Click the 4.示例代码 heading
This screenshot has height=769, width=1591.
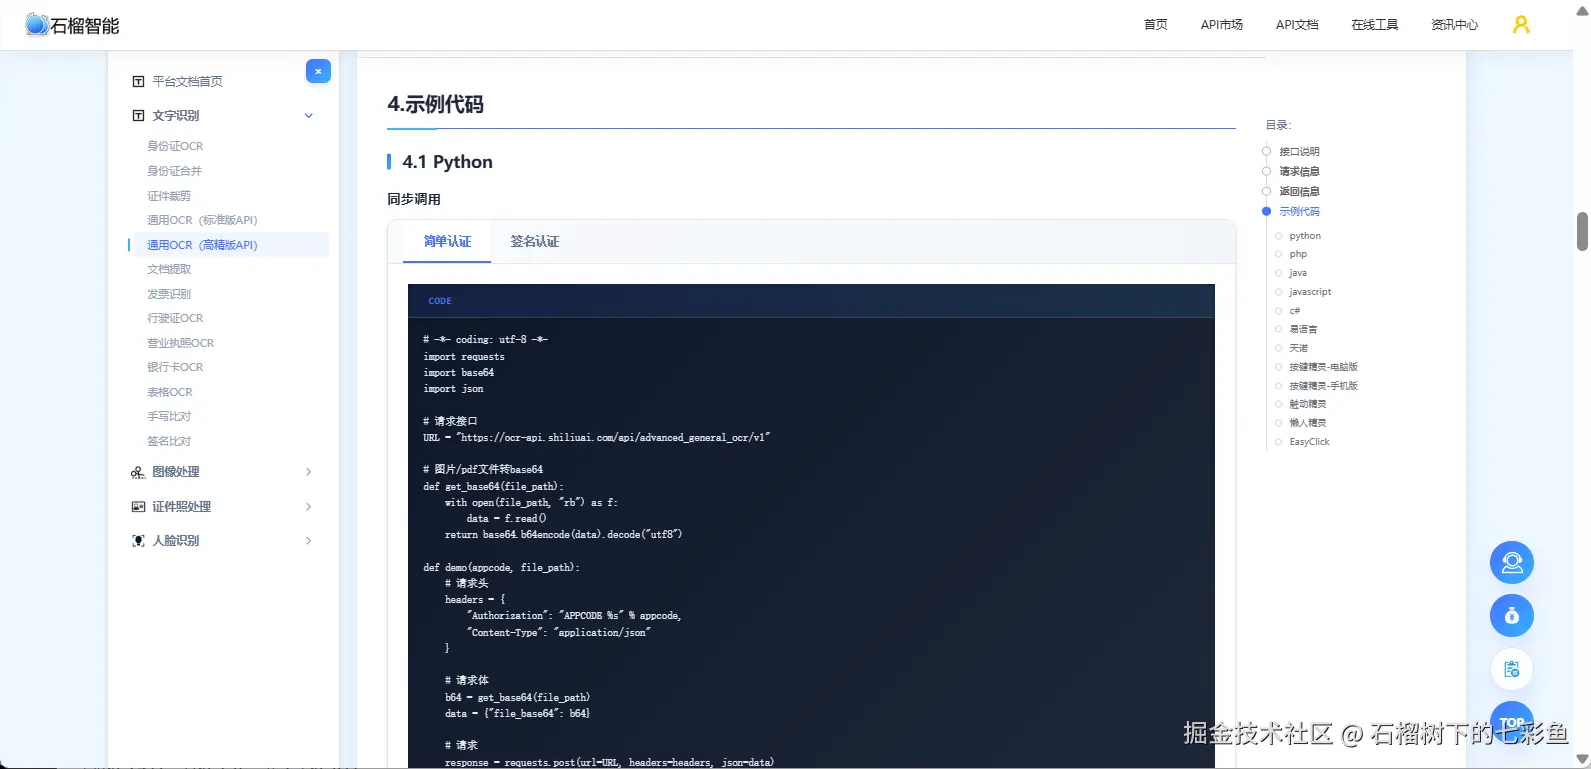pyautogui.click(x=435, y=105)
